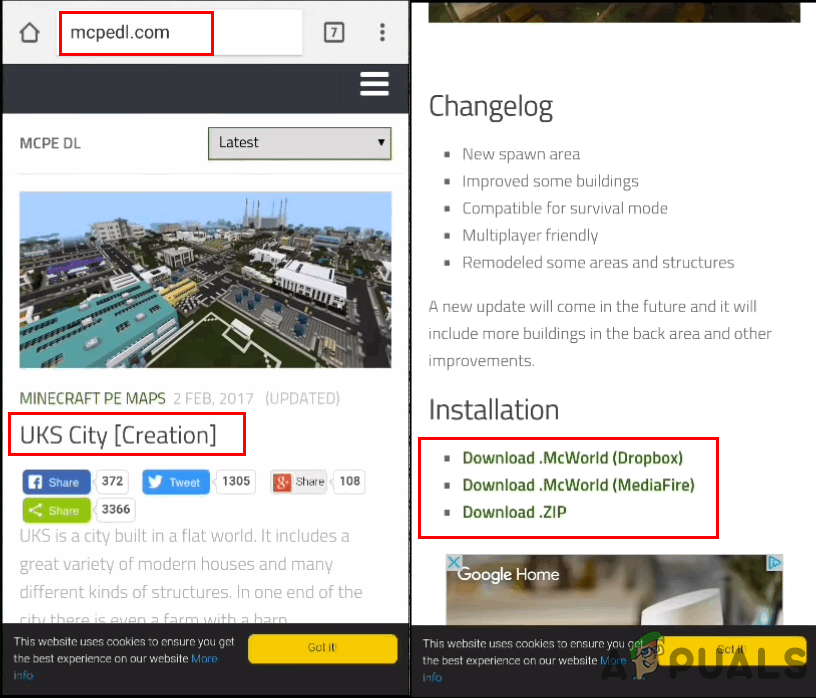The height and width of the screenshot is (698, 816).
Task: Download .McWorld via Dropbox link
Action: tap(572, 458)
